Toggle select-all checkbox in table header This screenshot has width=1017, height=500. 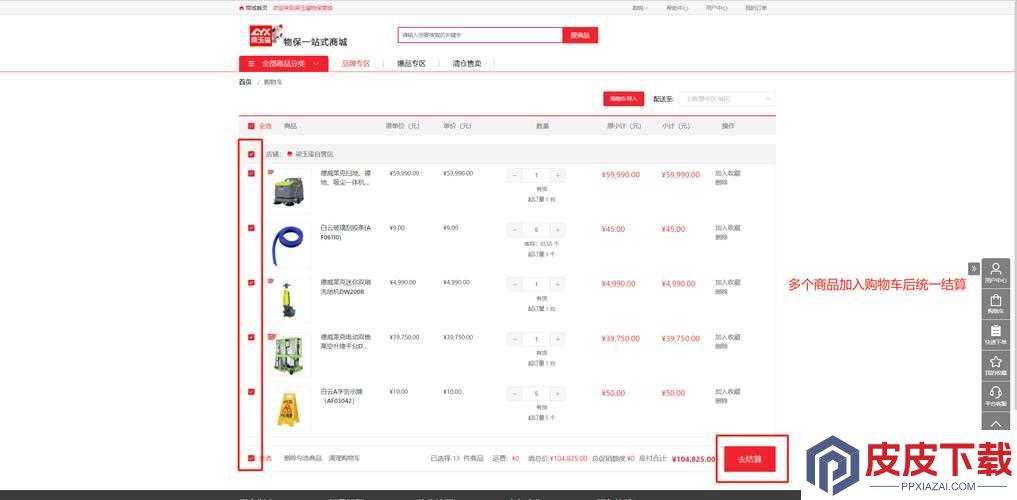(x=251, y=126)
